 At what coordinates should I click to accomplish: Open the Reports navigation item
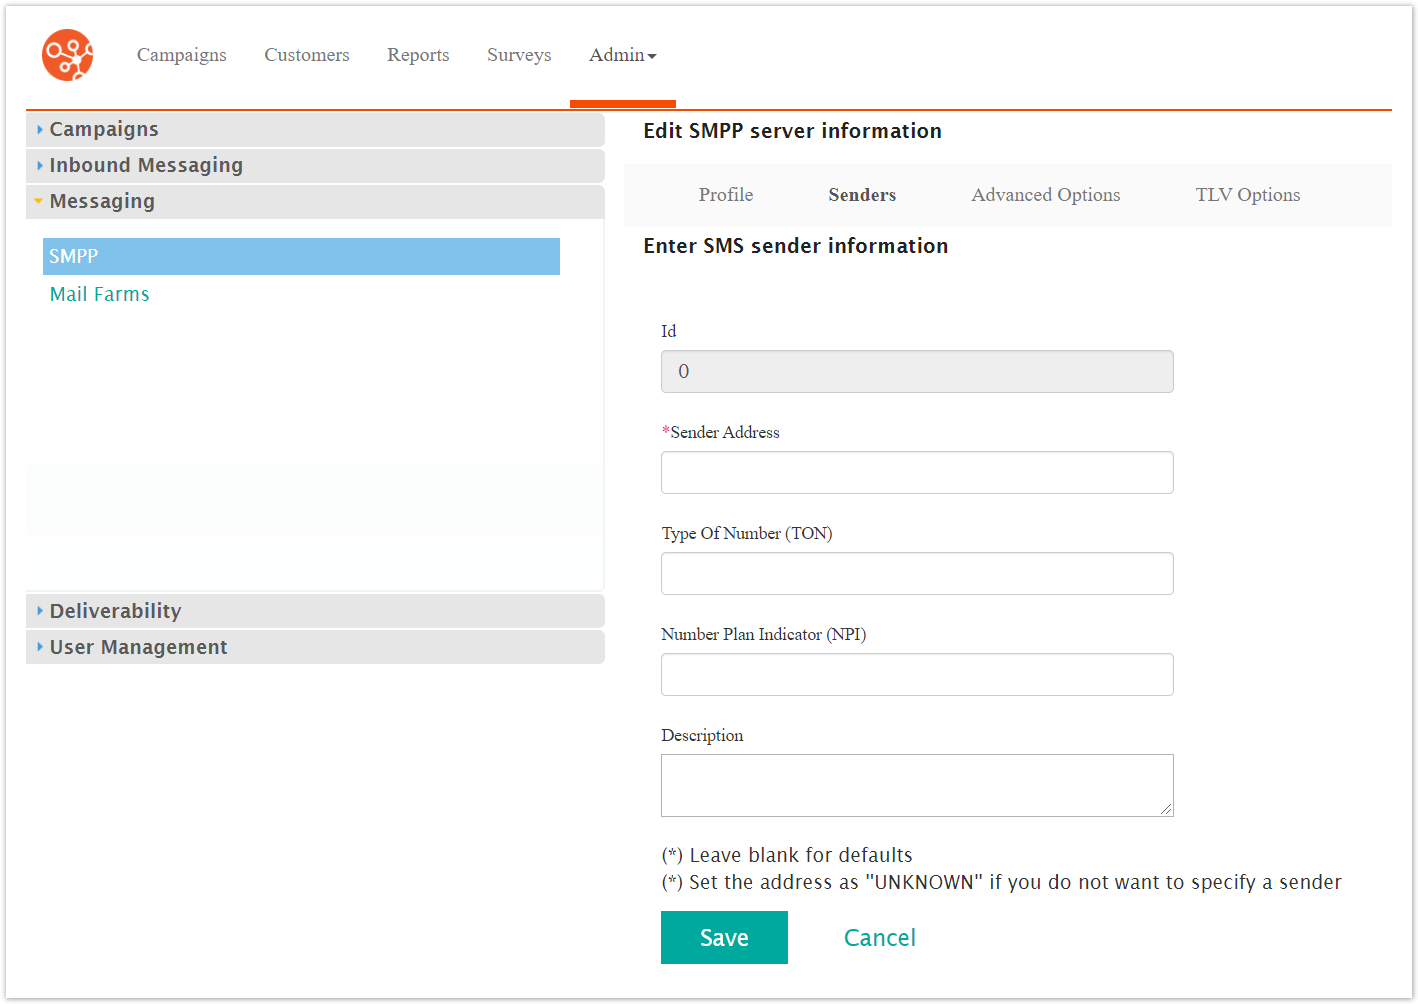(418, 55)
